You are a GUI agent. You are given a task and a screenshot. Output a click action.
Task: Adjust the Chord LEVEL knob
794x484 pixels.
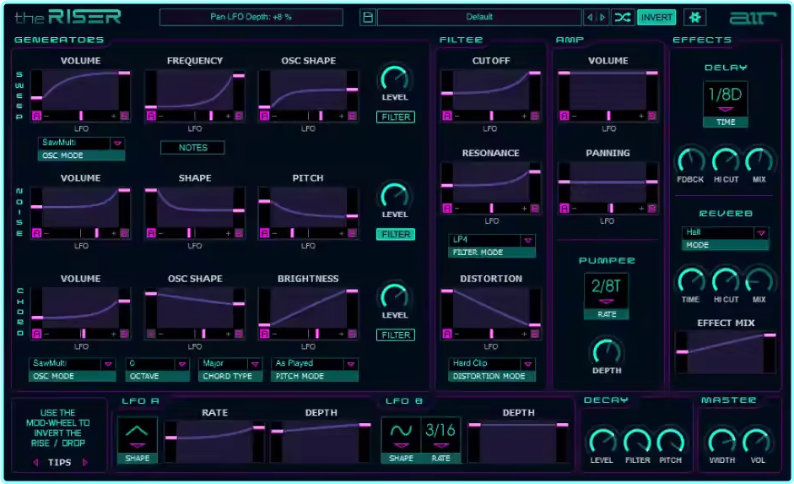(394, 296)
